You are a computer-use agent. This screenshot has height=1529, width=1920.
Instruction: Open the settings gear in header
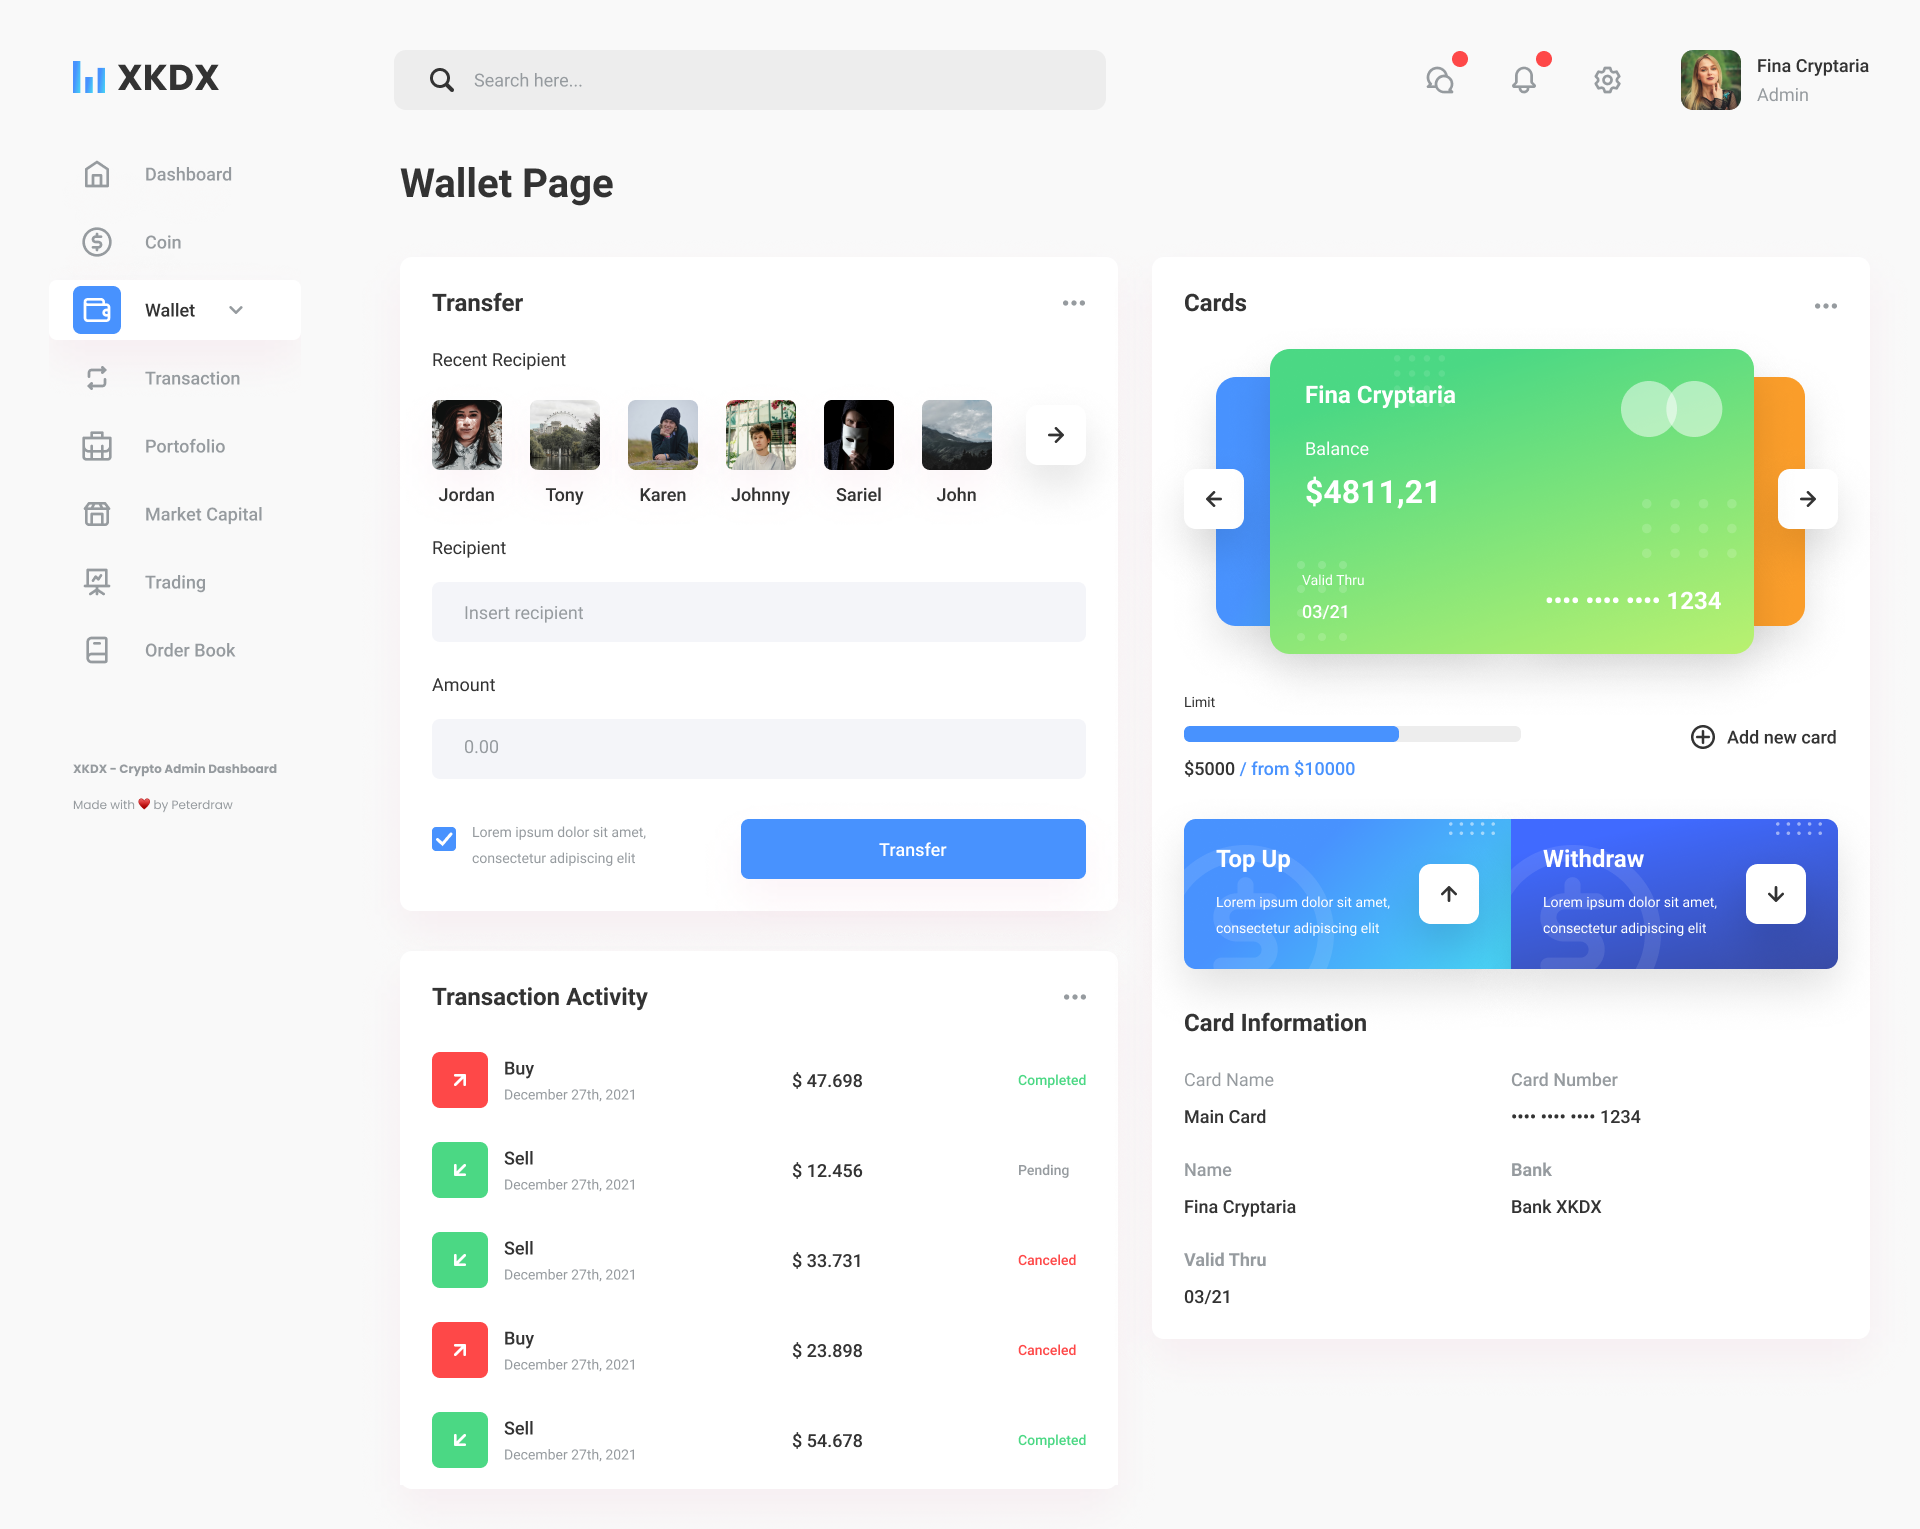[1607, 80]
